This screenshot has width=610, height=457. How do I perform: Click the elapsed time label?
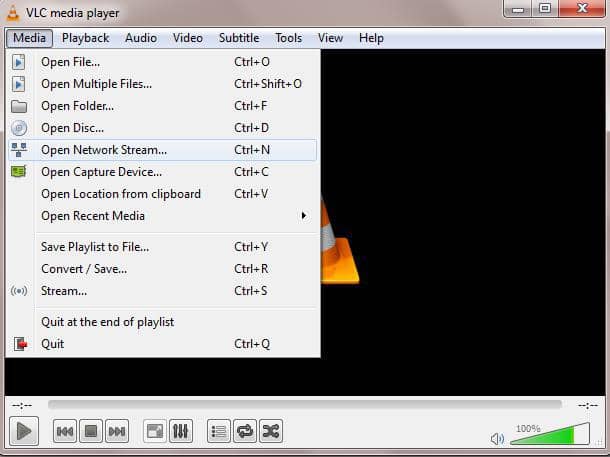click(22, 405)
